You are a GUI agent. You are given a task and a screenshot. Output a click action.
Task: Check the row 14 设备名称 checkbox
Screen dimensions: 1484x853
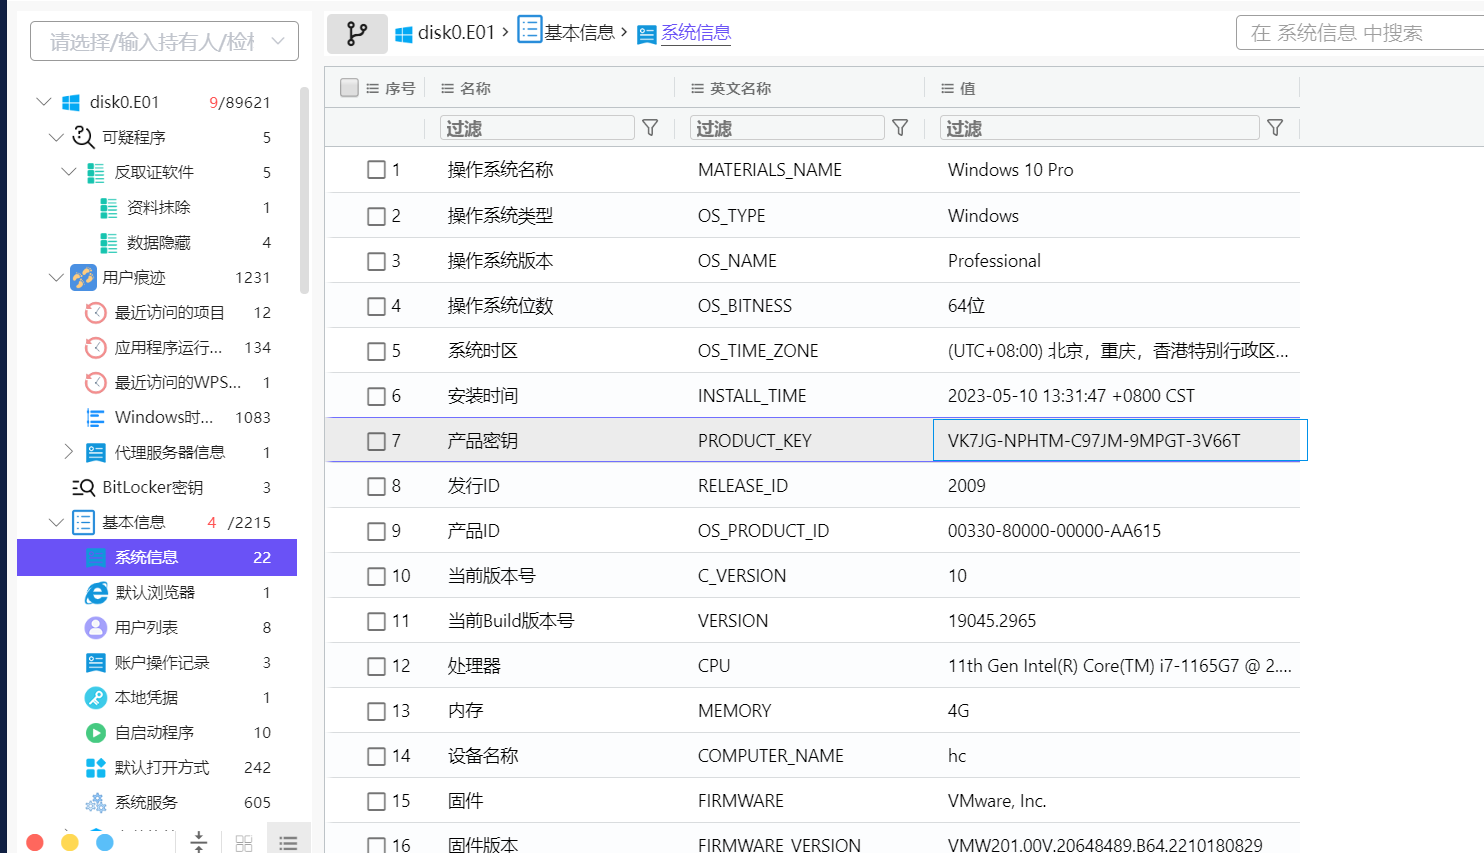point(376,756)
